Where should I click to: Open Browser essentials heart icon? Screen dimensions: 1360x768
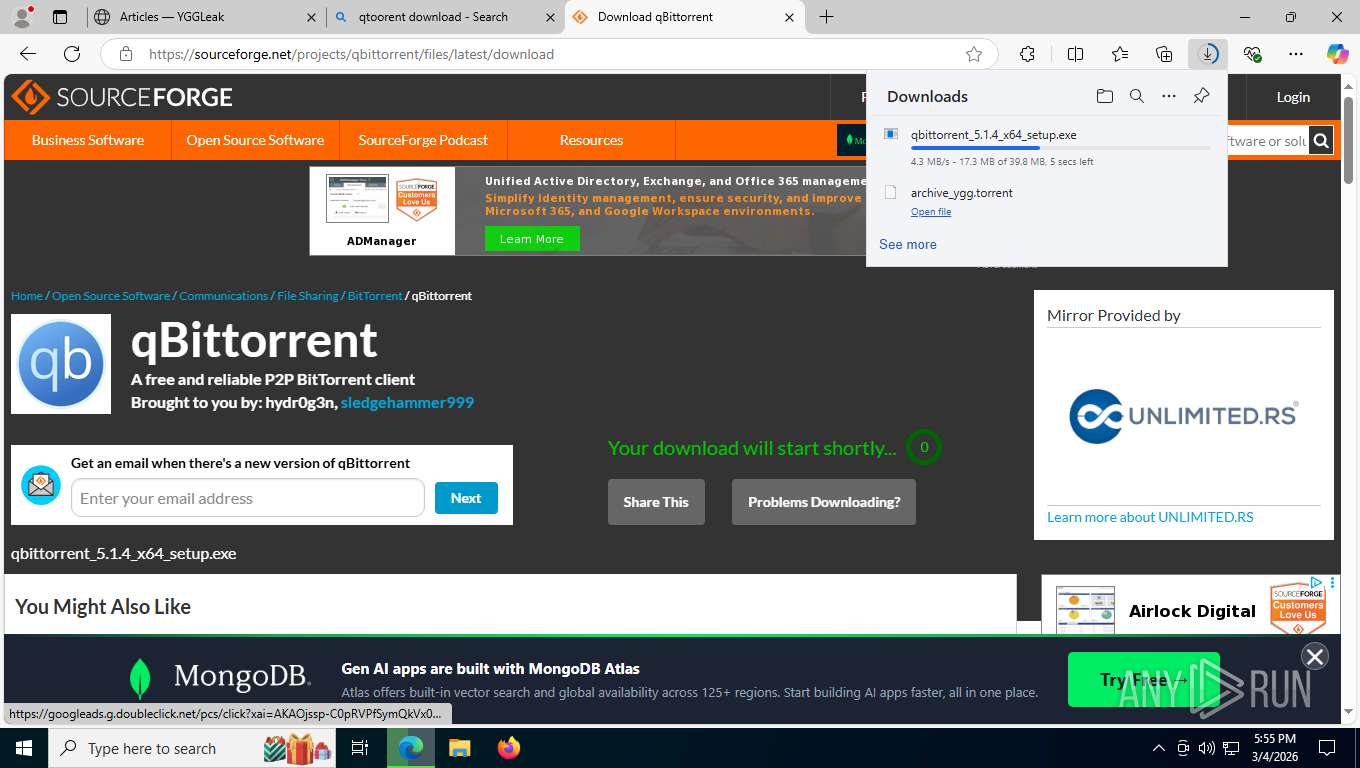[1252, 54]
